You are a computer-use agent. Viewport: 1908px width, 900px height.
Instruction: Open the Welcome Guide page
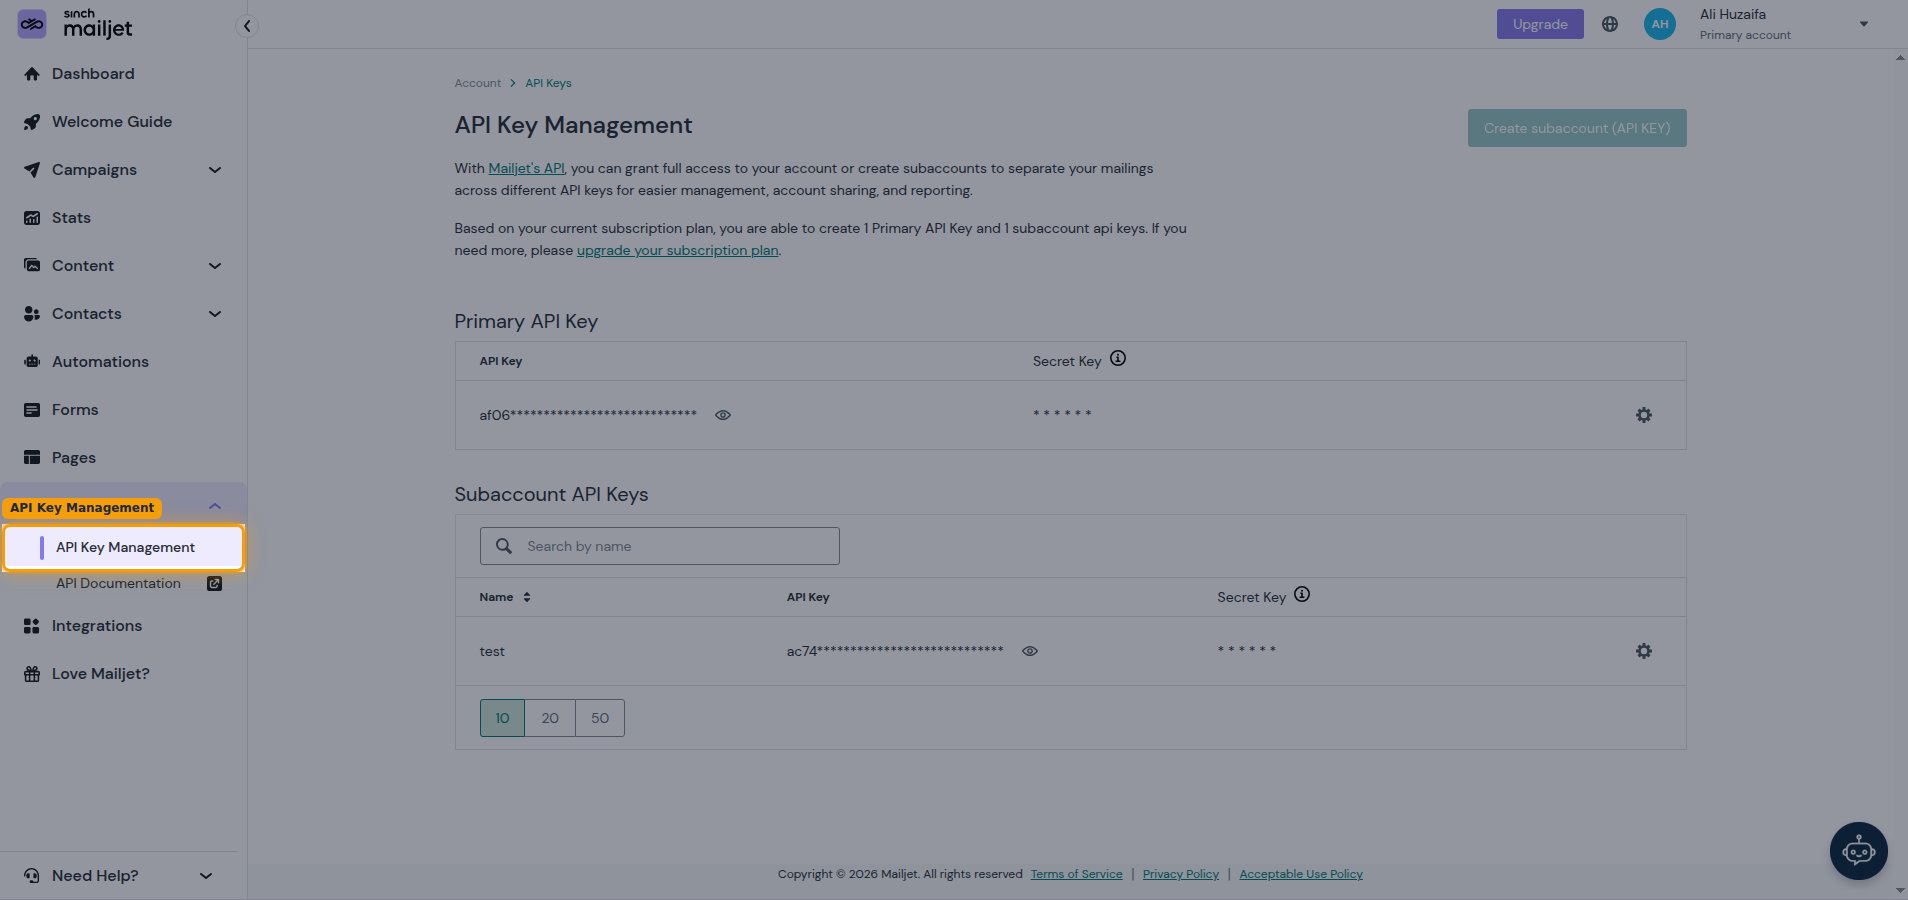[x=112, y=122]
